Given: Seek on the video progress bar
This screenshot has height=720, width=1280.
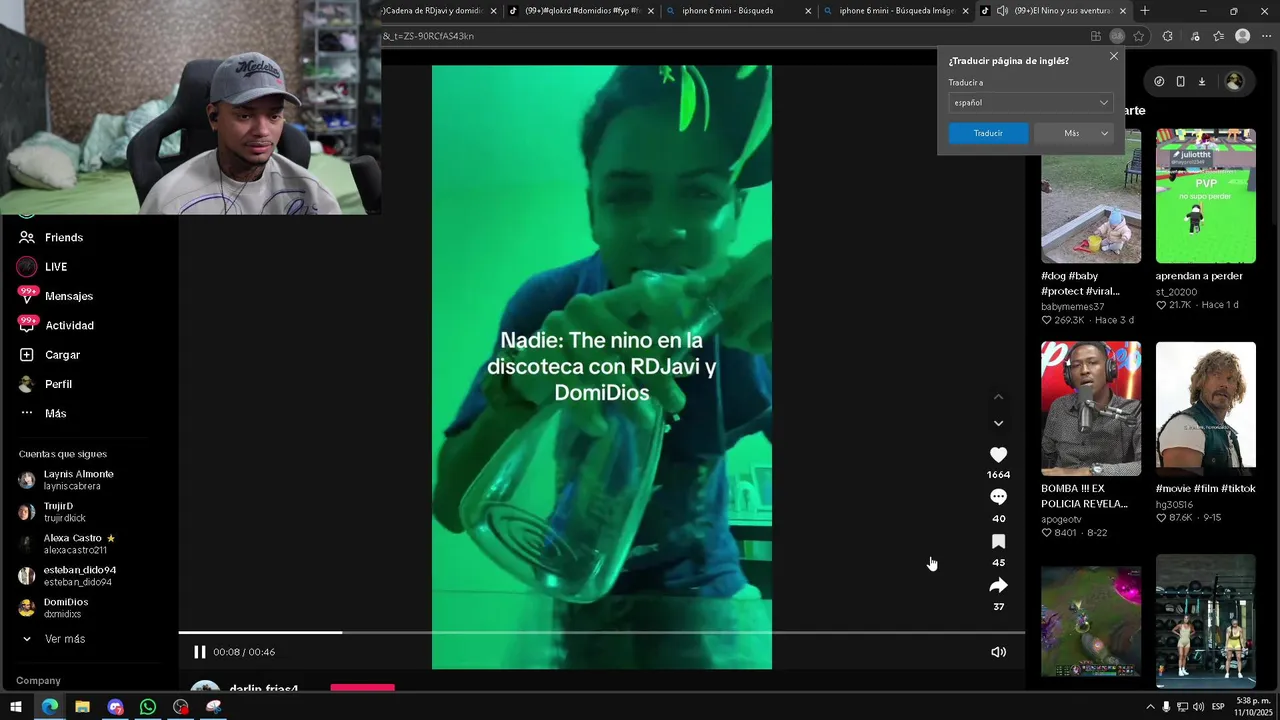Looking at the screenshot, I should point(602,632).
